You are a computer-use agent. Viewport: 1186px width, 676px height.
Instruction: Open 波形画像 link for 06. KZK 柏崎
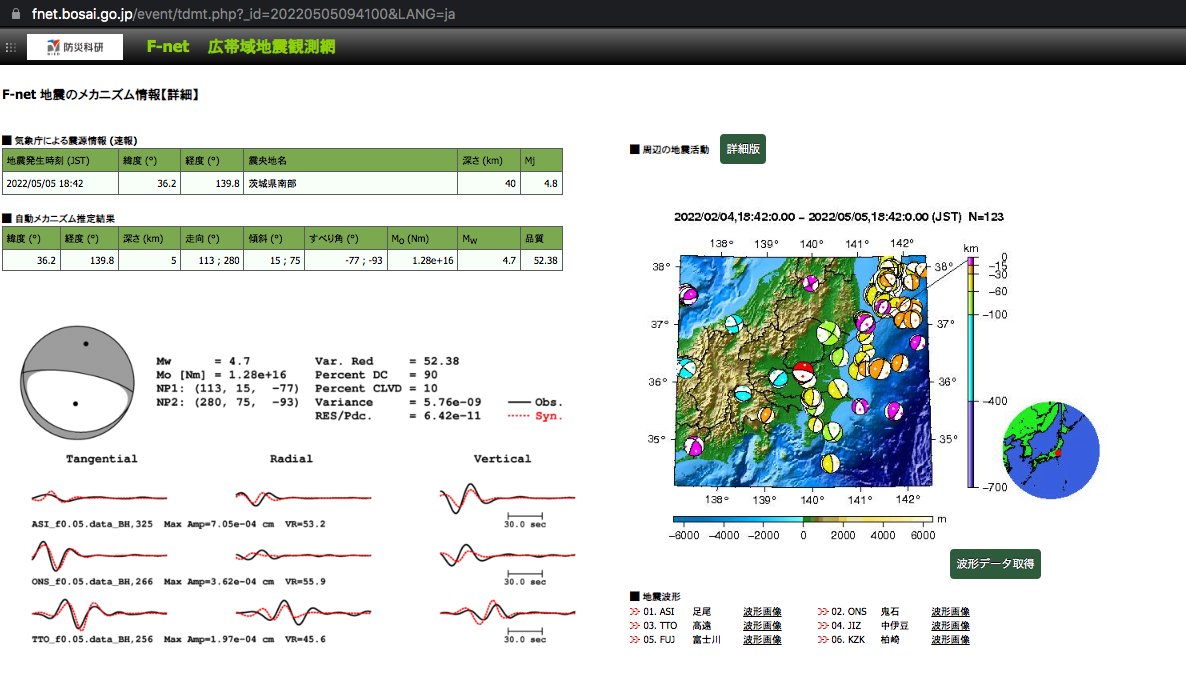click(950, 640)
